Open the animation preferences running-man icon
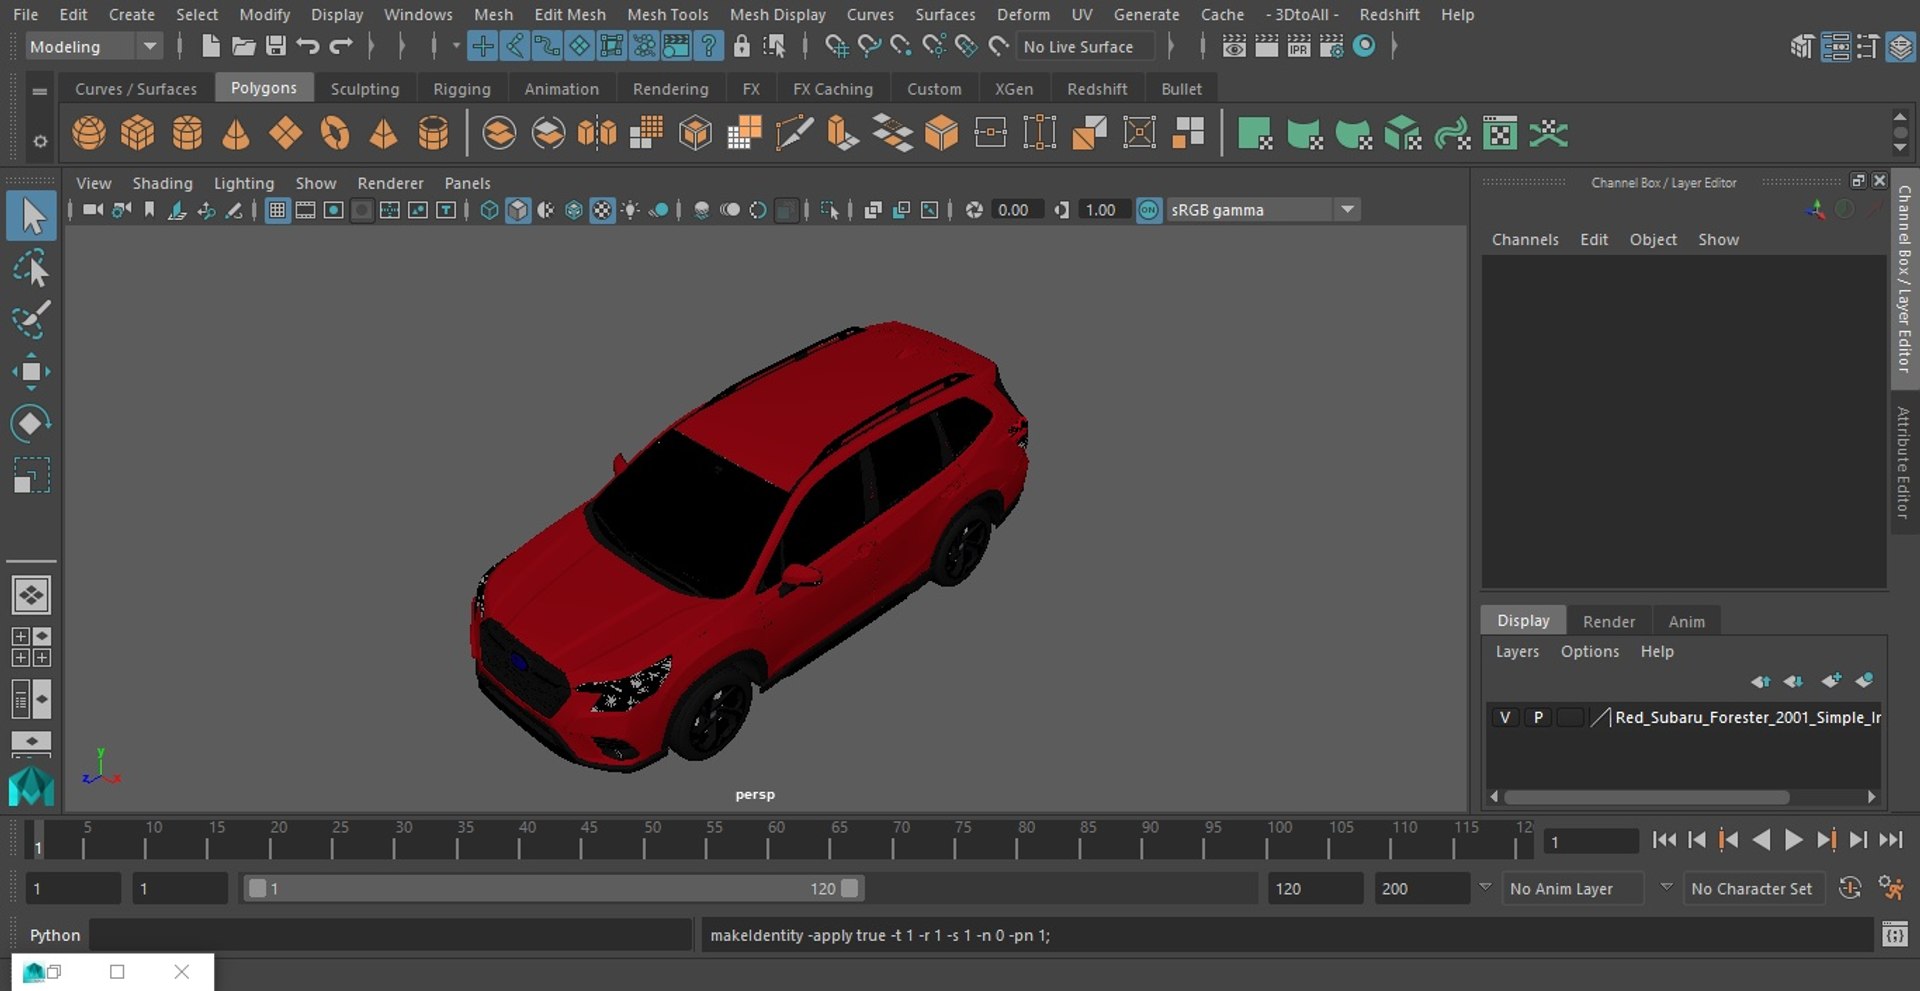 click(1890, 888)
